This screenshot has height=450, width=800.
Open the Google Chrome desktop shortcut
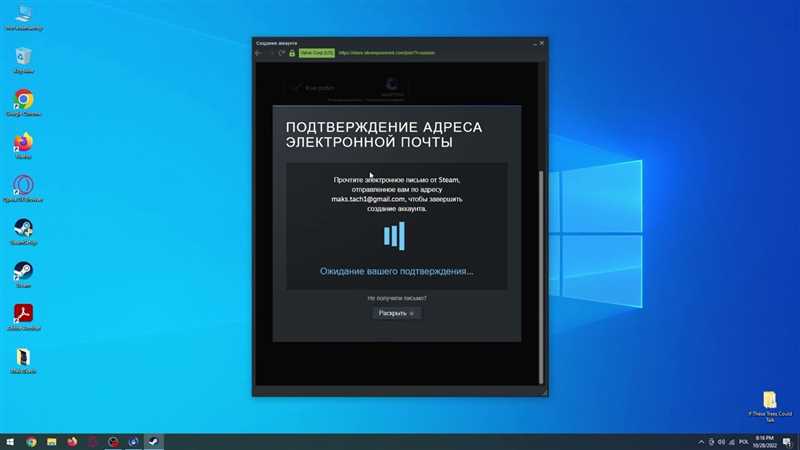pos(23,103)
